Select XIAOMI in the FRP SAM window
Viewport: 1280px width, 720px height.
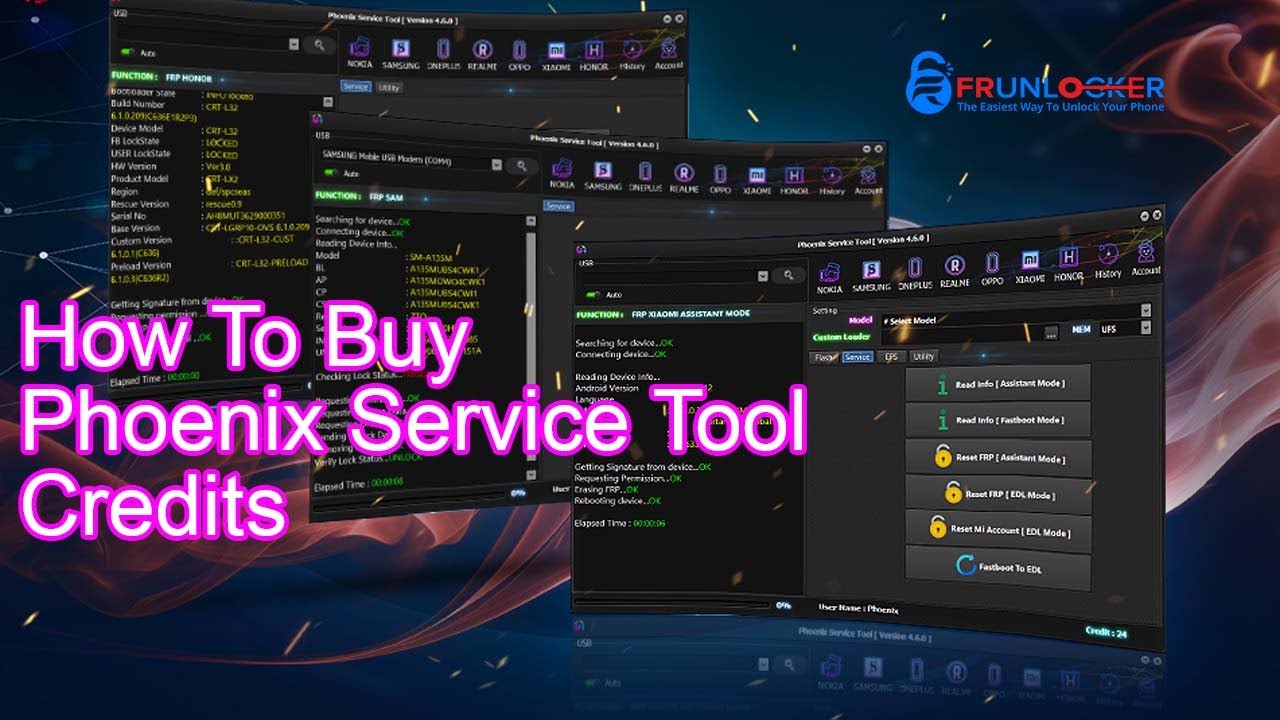[757, 180]
